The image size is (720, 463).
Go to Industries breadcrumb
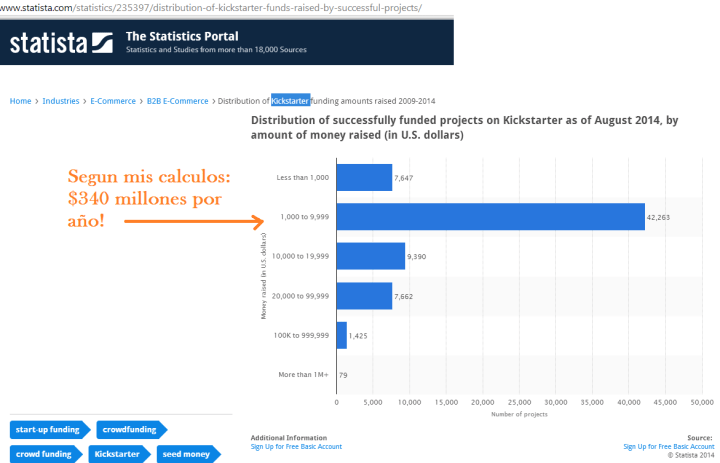click(60, 101)
